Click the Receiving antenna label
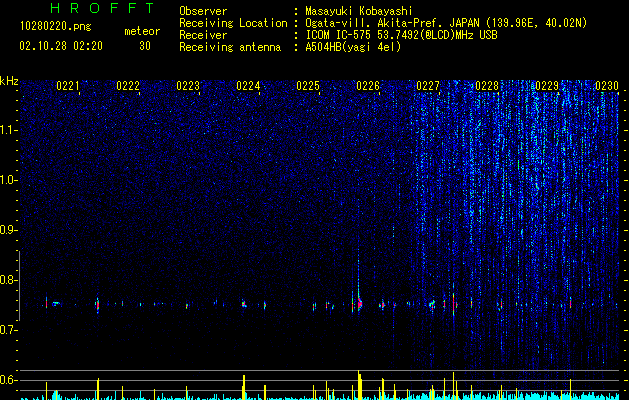629x400 pixels. [230, 47]
